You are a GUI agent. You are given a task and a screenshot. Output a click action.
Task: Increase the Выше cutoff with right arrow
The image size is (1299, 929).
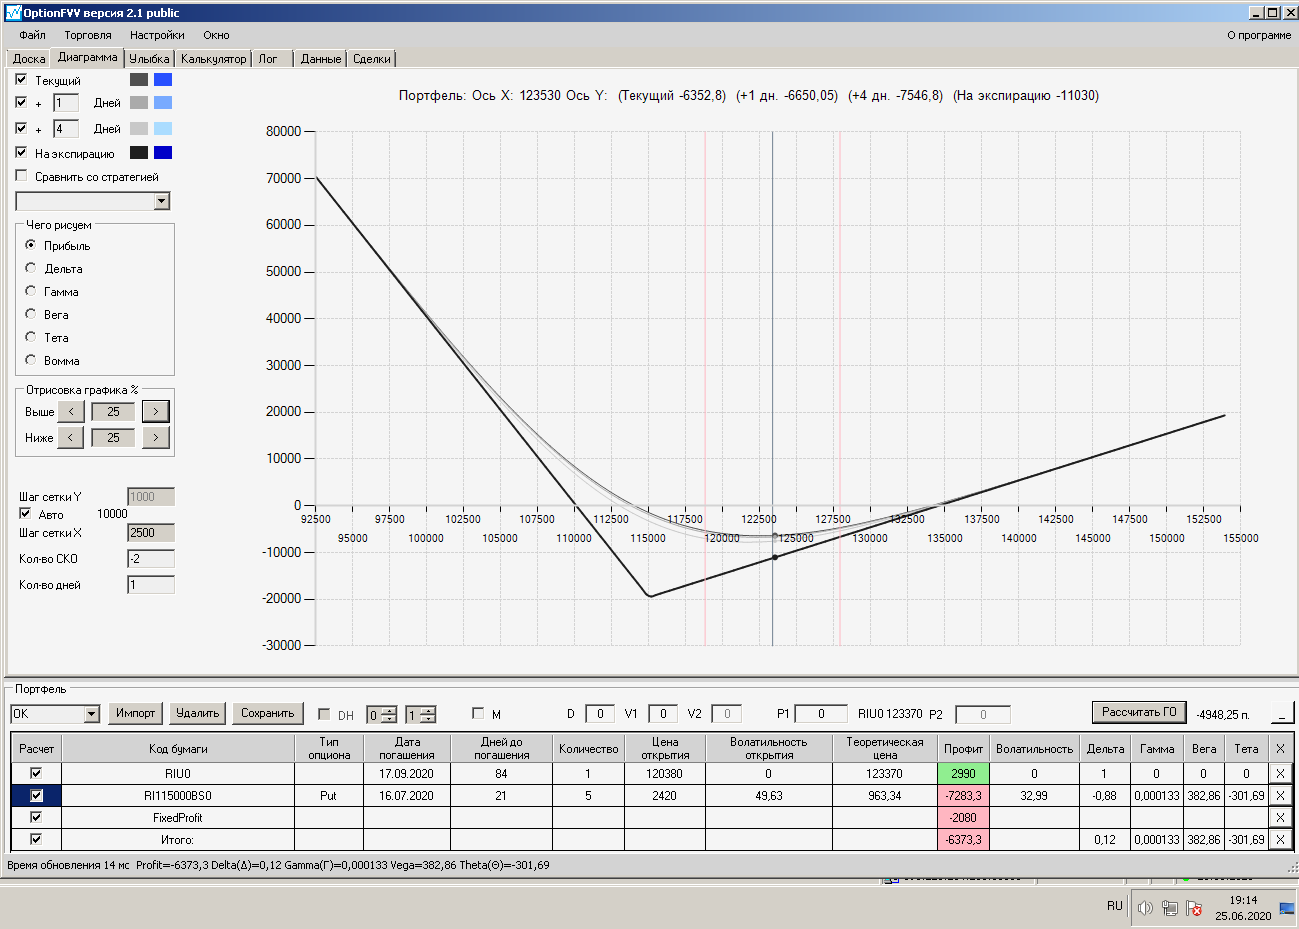[x=156, y=411]
